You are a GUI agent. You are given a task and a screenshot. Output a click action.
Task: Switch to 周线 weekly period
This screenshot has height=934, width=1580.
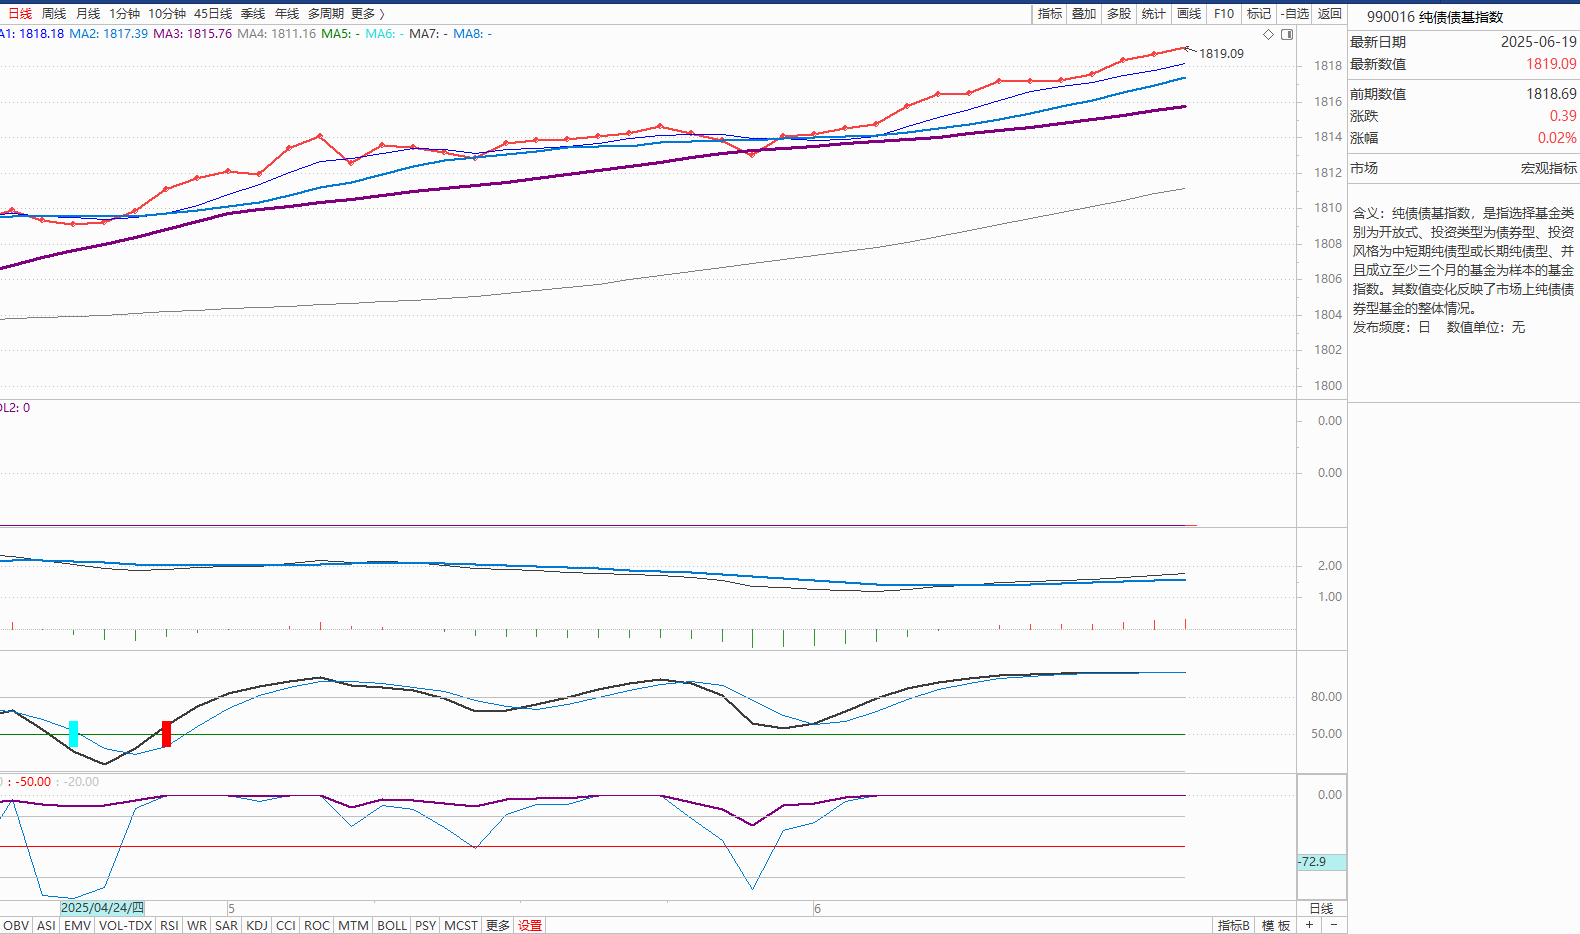click(54, 14)
